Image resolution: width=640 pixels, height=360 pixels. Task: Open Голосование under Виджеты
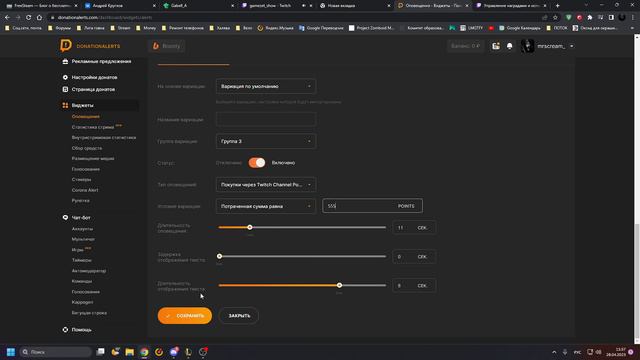click(85, 169)
